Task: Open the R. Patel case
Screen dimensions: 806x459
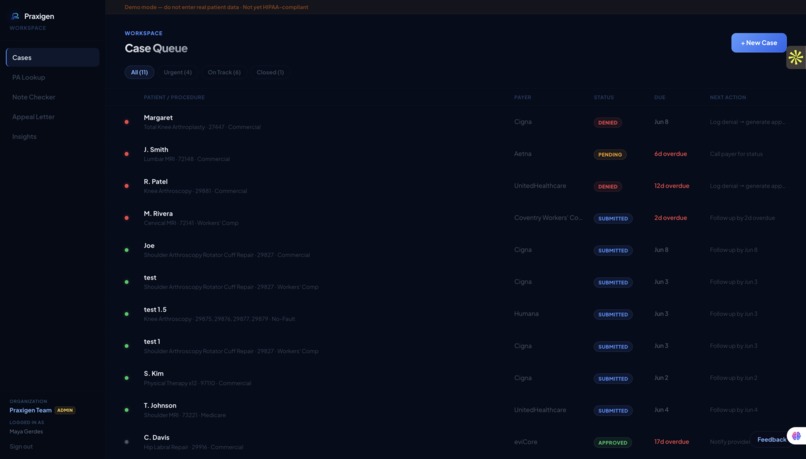Action: pos(455,186)
